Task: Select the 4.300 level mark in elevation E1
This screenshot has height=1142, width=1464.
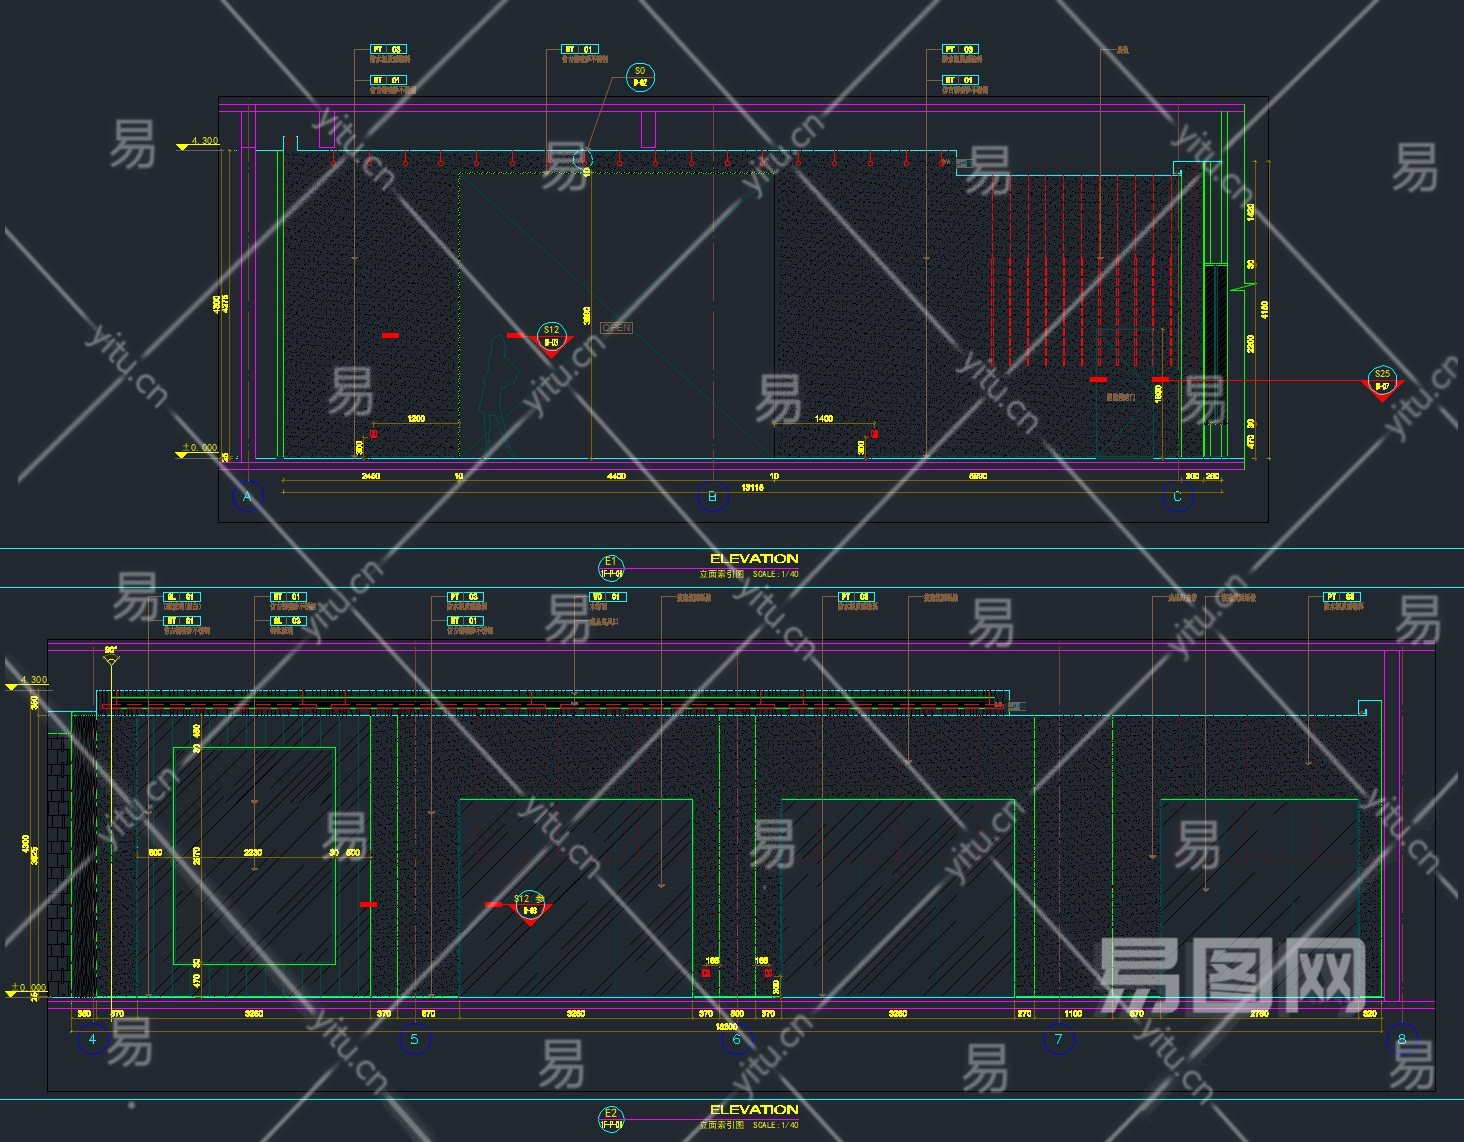Action: tap(198, 143)
